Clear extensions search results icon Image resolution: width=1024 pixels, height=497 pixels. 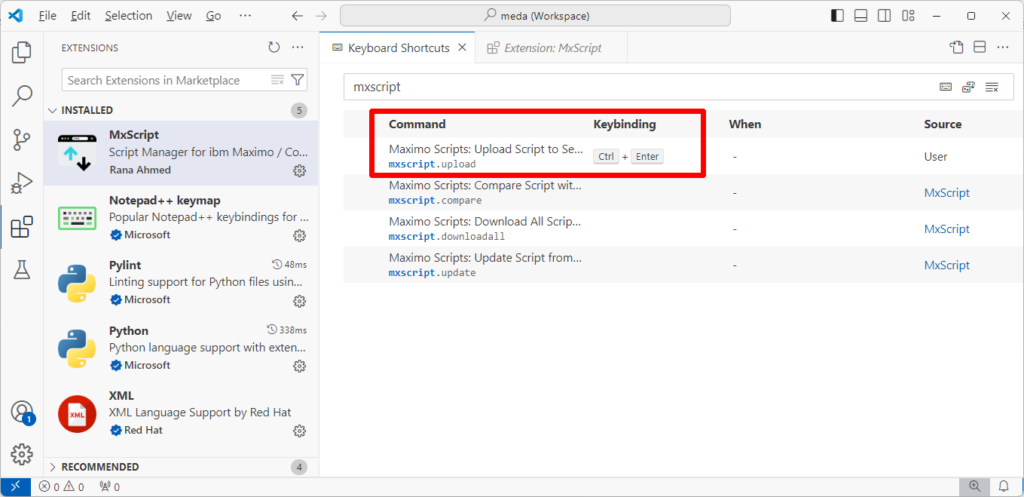pyautogui.click(x=278, y=80)
